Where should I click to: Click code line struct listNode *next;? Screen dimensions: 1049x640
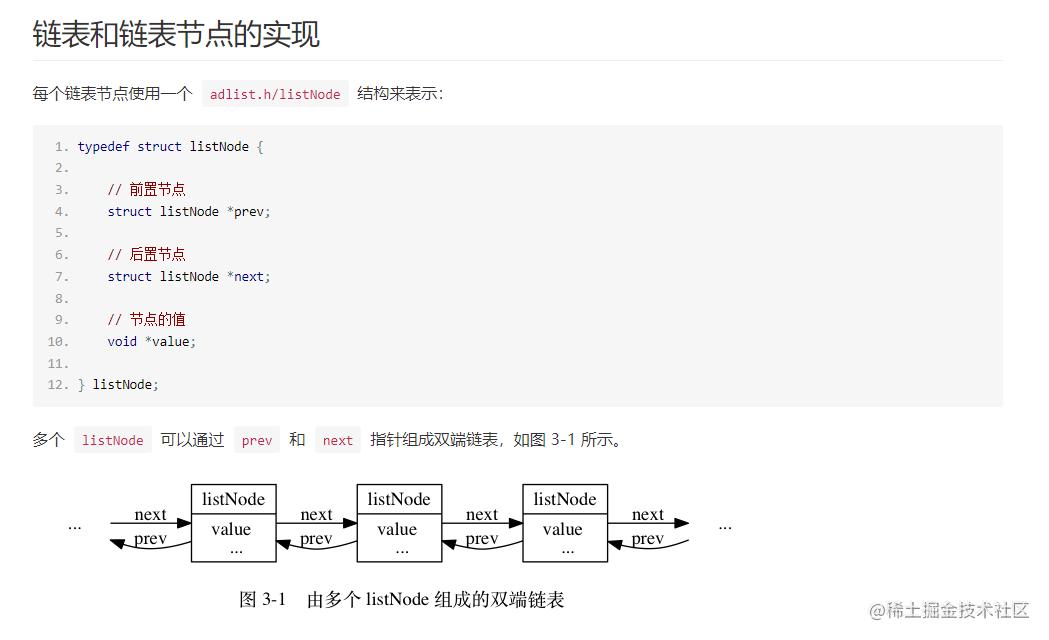pos(189,276)
